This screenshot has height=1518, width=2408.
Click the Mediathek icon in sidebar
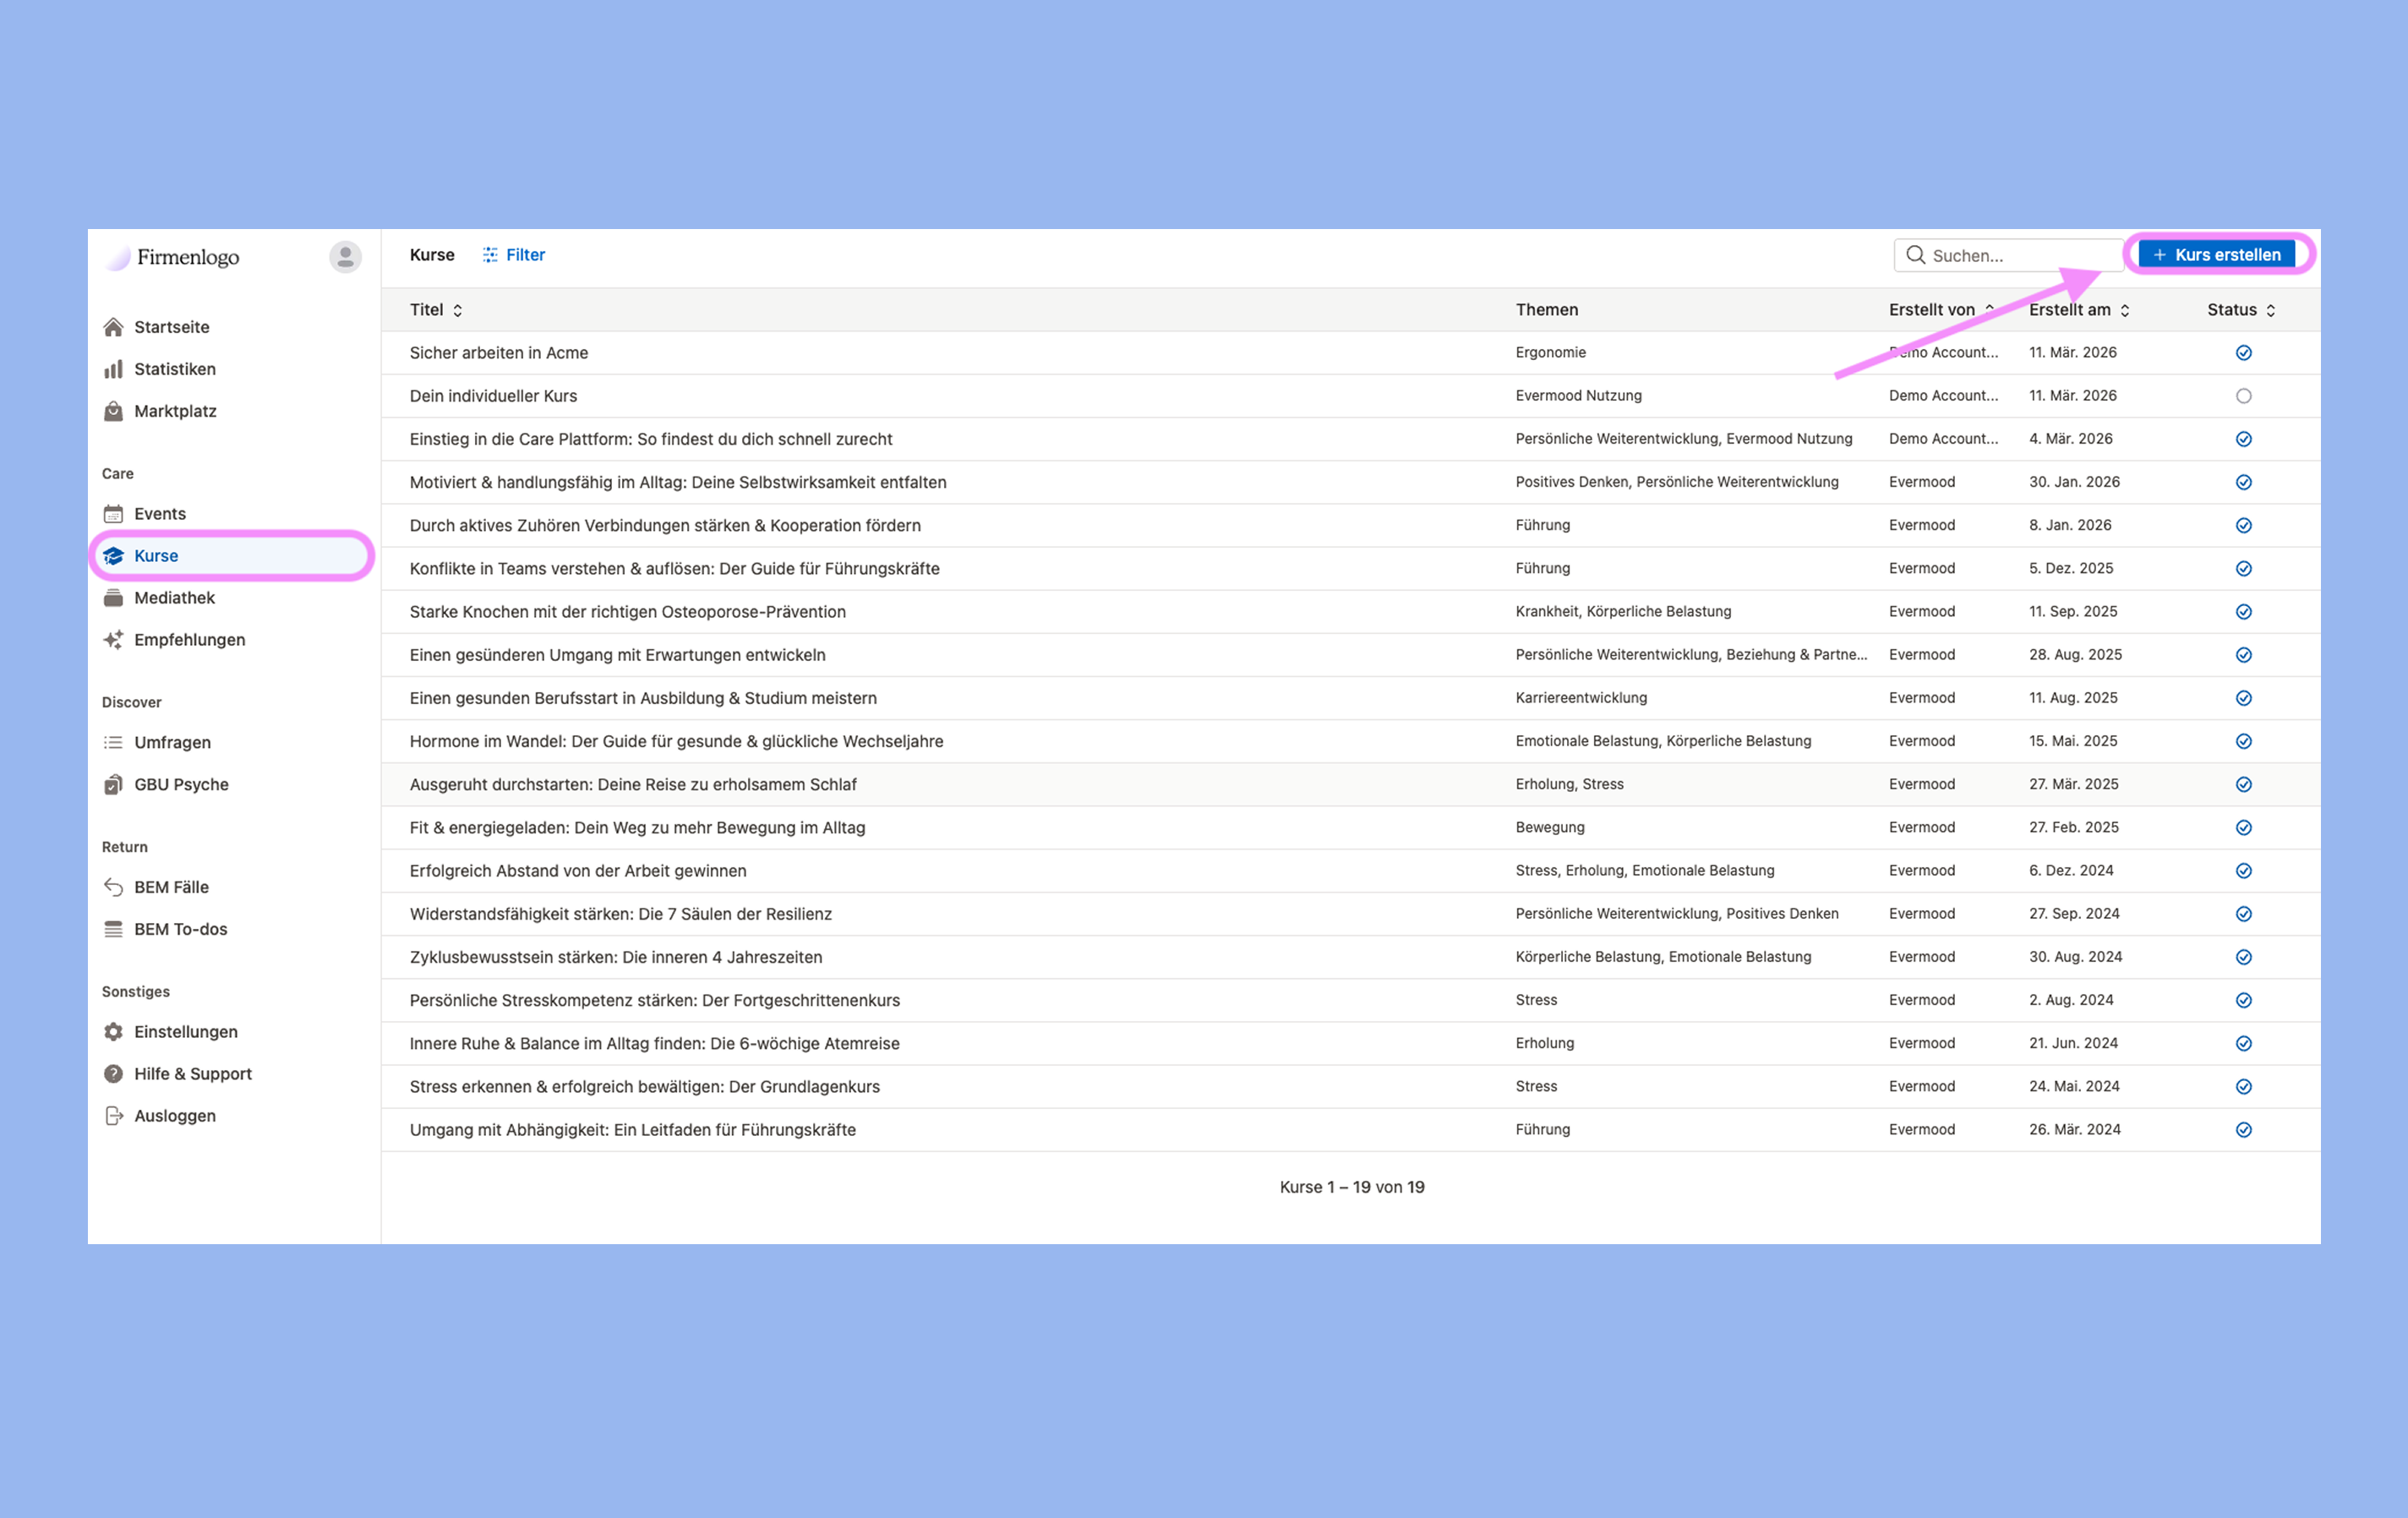[x=113, y=598]
